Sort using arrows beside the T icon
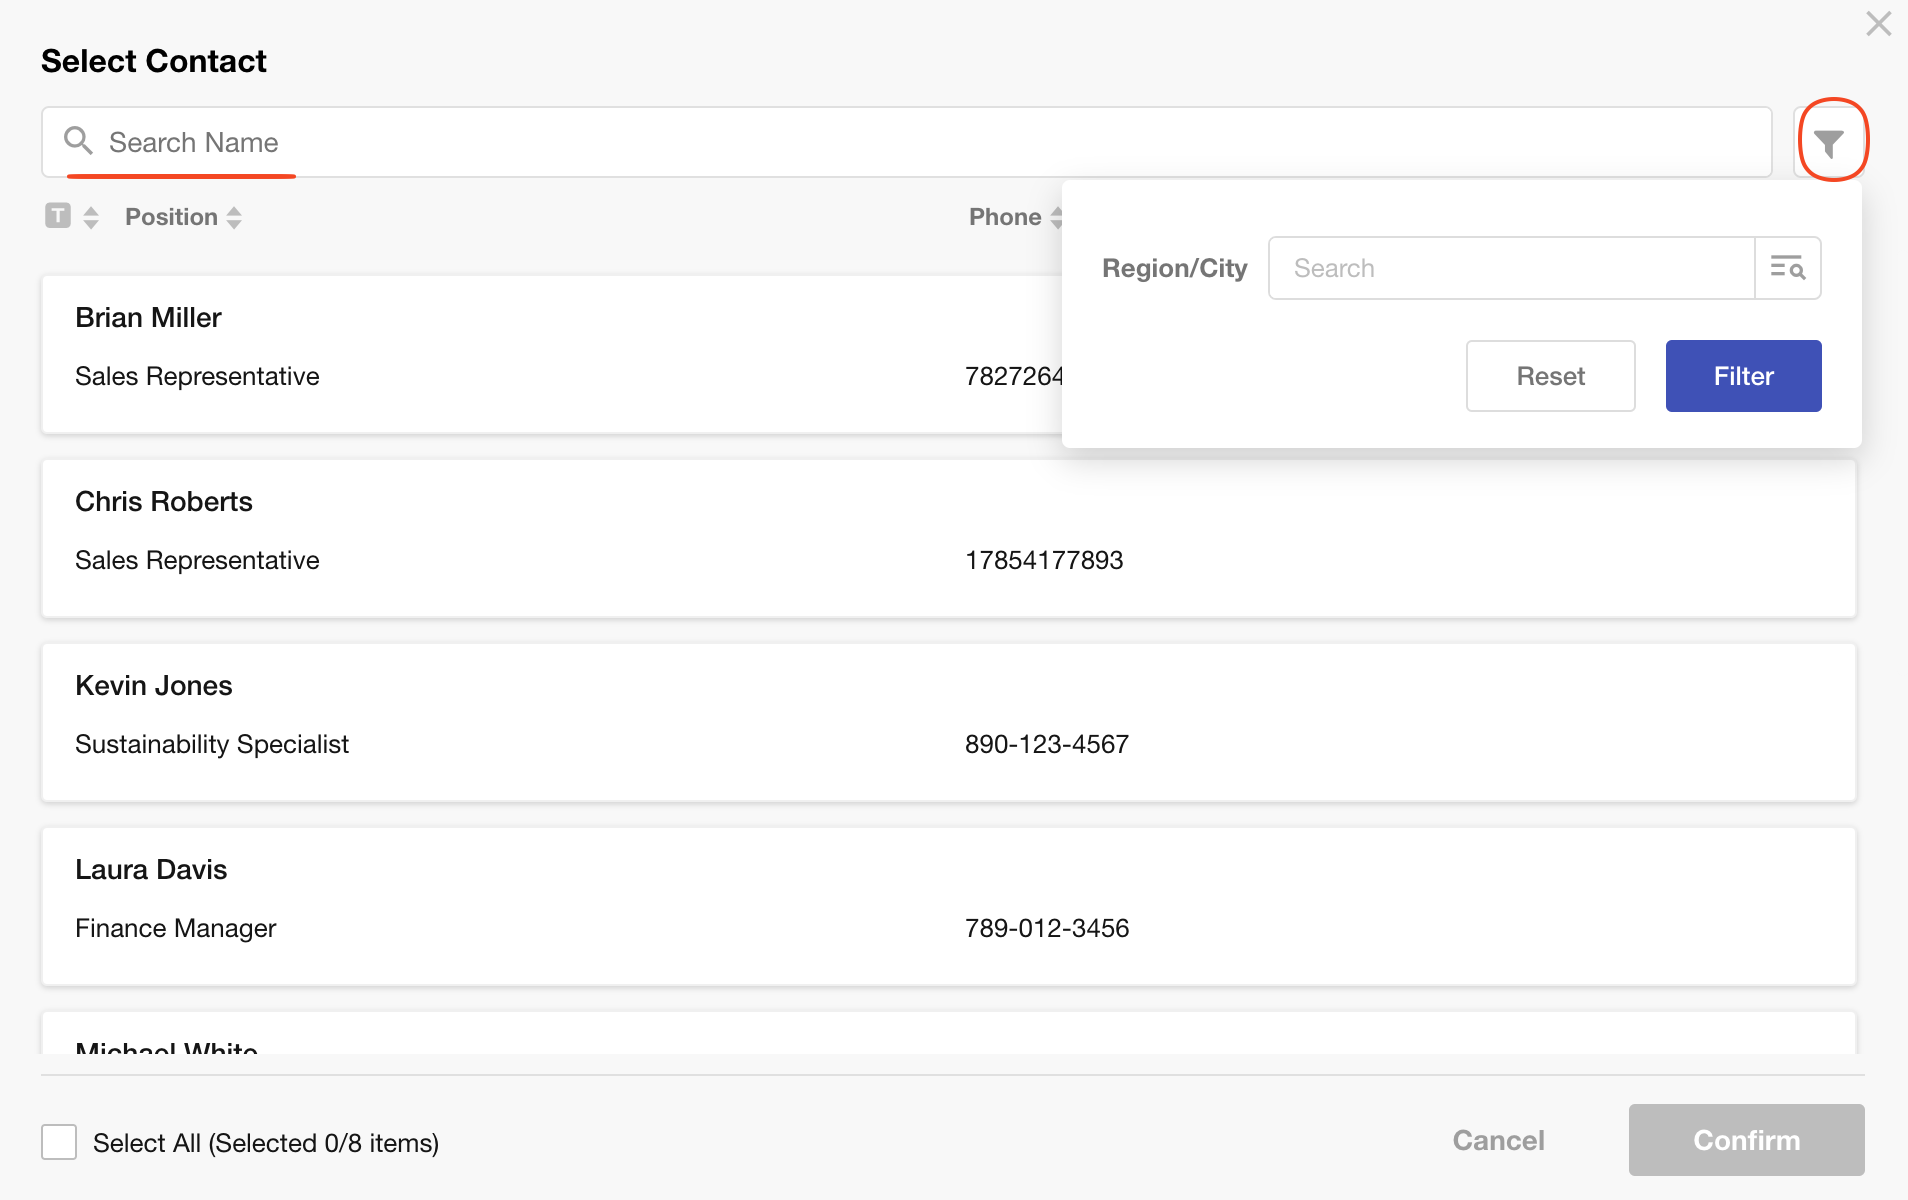 click(91, 217)
